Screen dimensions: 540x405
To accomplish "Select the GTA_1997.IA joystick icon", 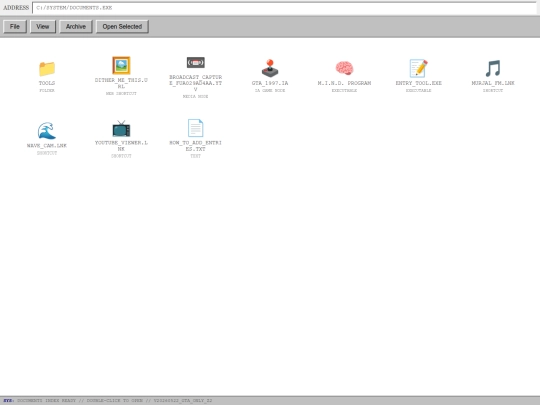I will 270,68.
